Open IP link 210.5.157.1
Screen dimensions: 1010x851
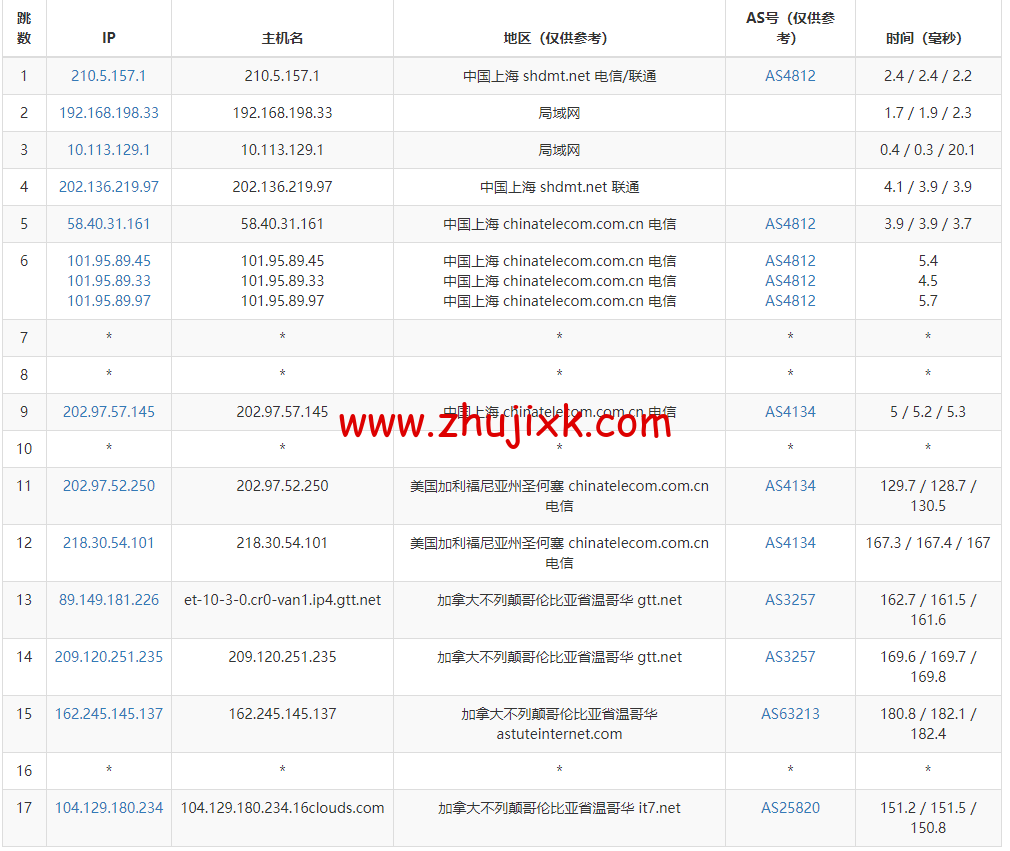(x=108, y=76)
